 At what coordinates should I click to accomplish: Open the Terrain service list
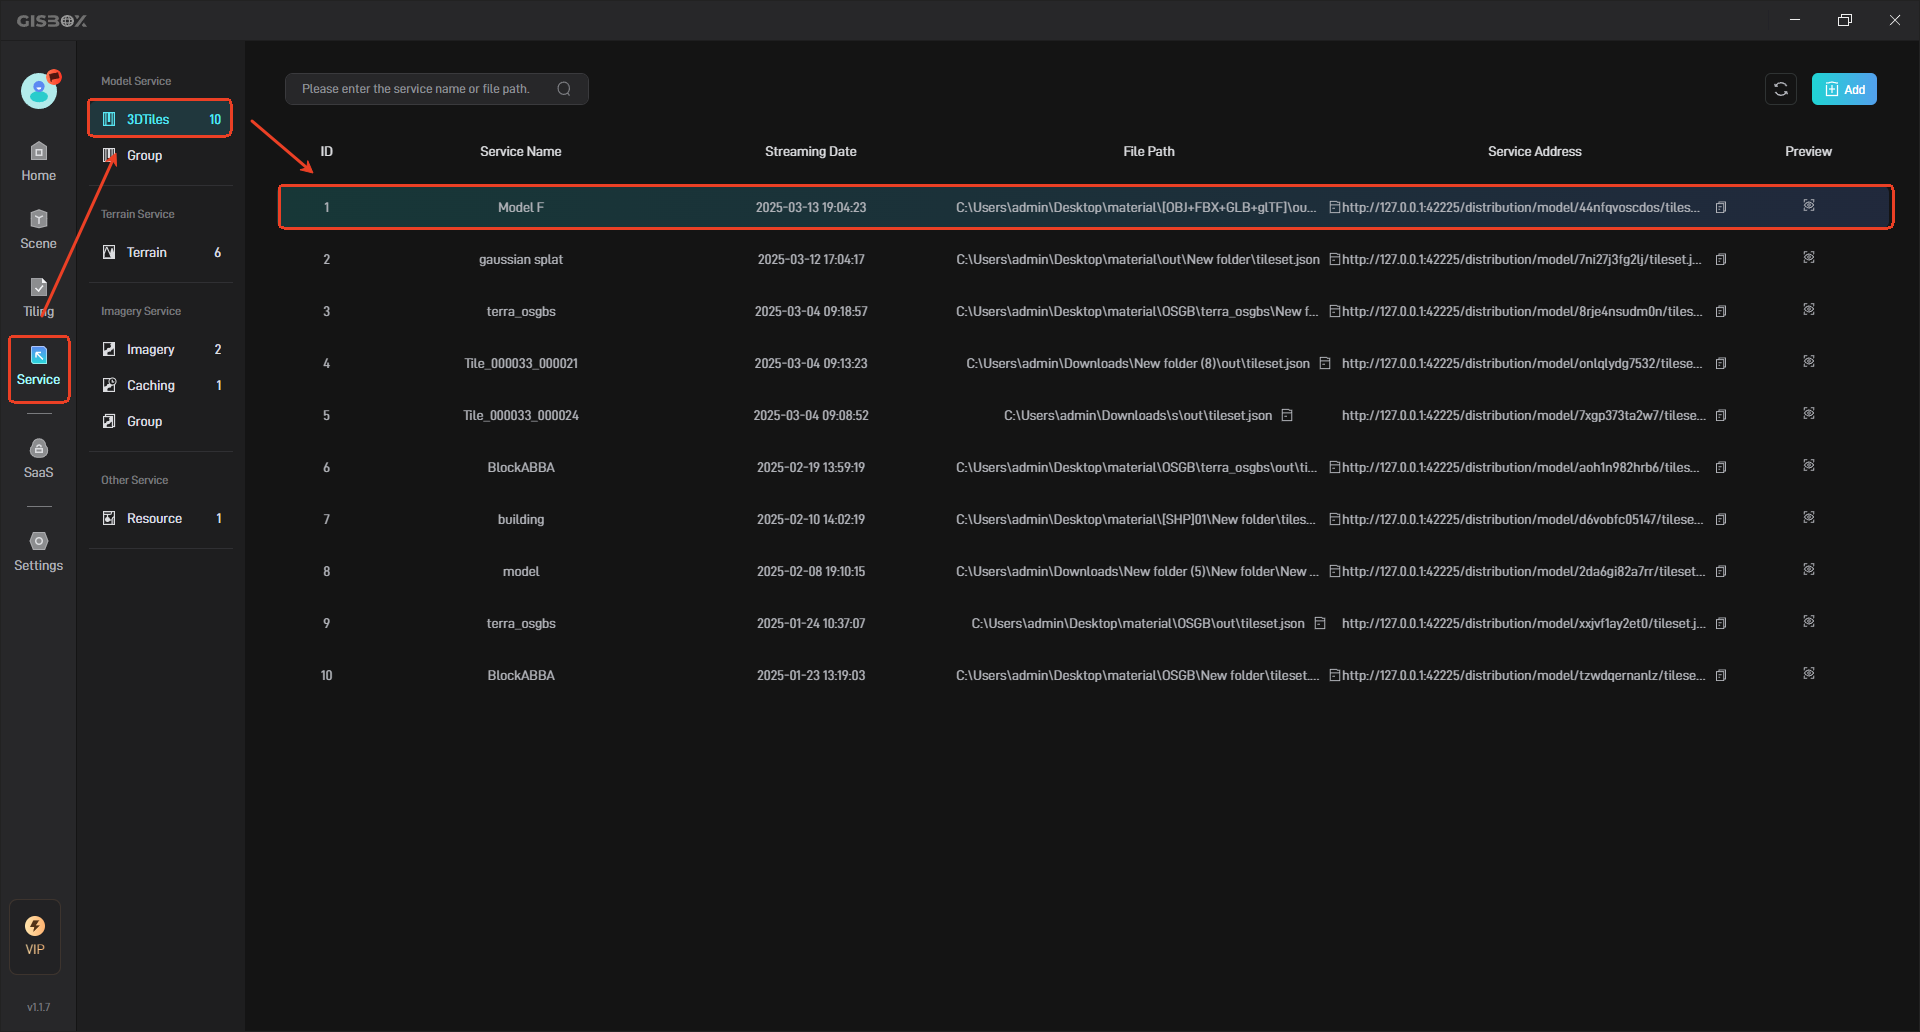(160, 252)
